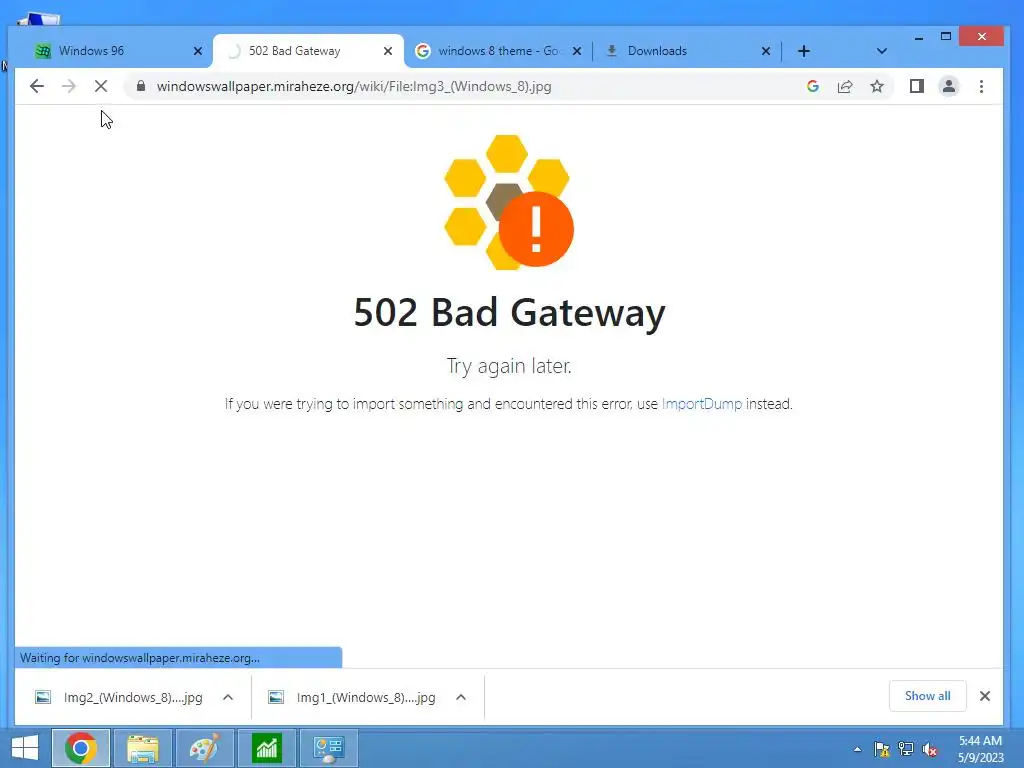Close the Windows 96 tab

[198, 51]
